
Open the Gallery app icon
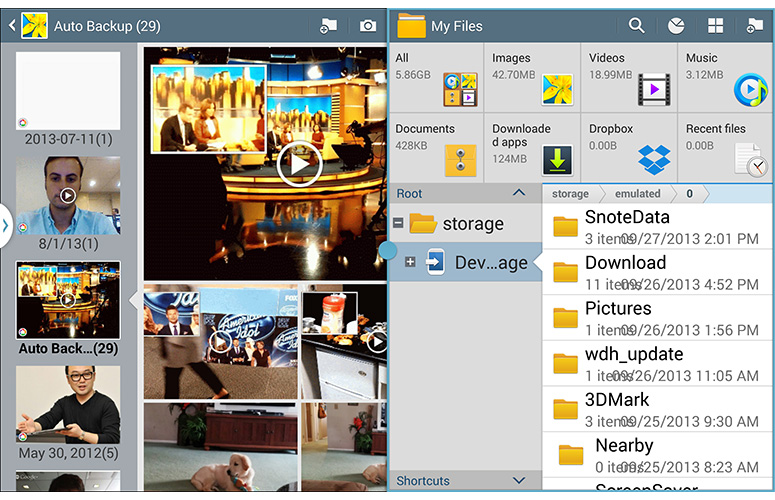pyautogui.click(x=34, y=26)
